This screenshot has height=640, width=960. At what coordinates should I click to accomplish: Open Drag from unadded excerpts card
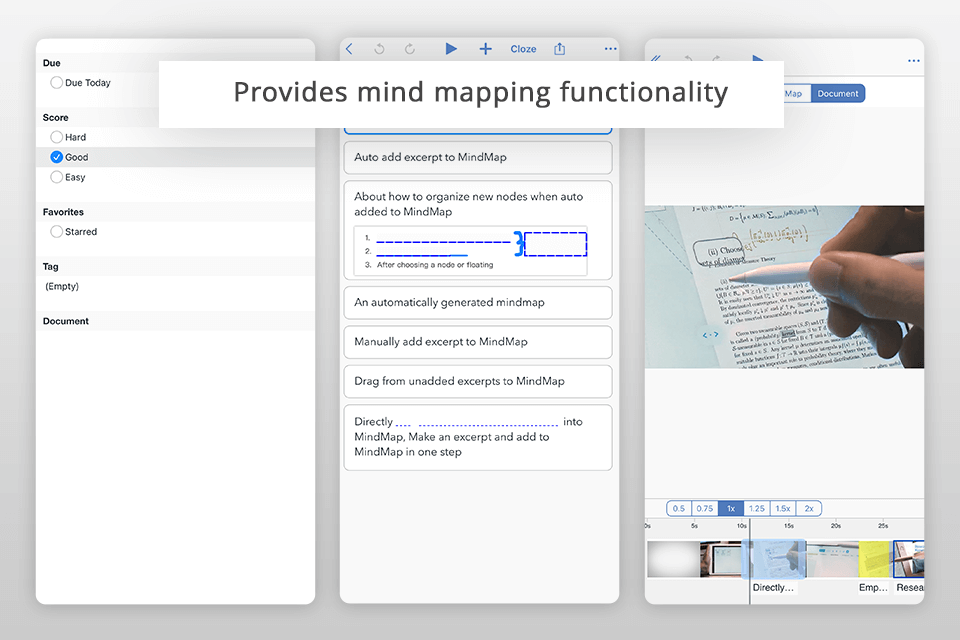coord(478,381)
